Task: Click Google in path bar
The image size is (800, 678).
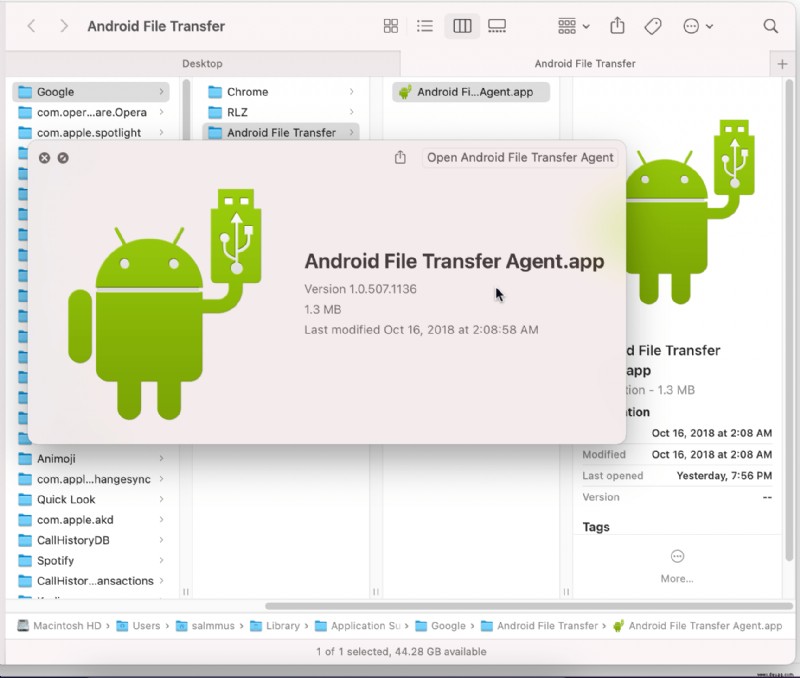Action: click(x=441, y=626)
